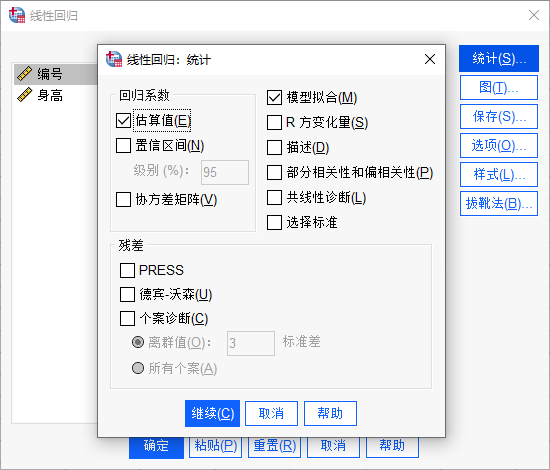The image size is (550, 470).
Task: Open 样式(L)... in 线性回归 window
Action: 499,174
